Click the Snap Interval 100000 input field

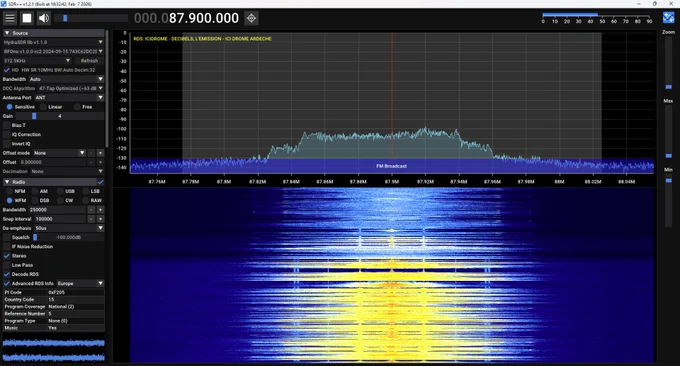pos(60,219)
